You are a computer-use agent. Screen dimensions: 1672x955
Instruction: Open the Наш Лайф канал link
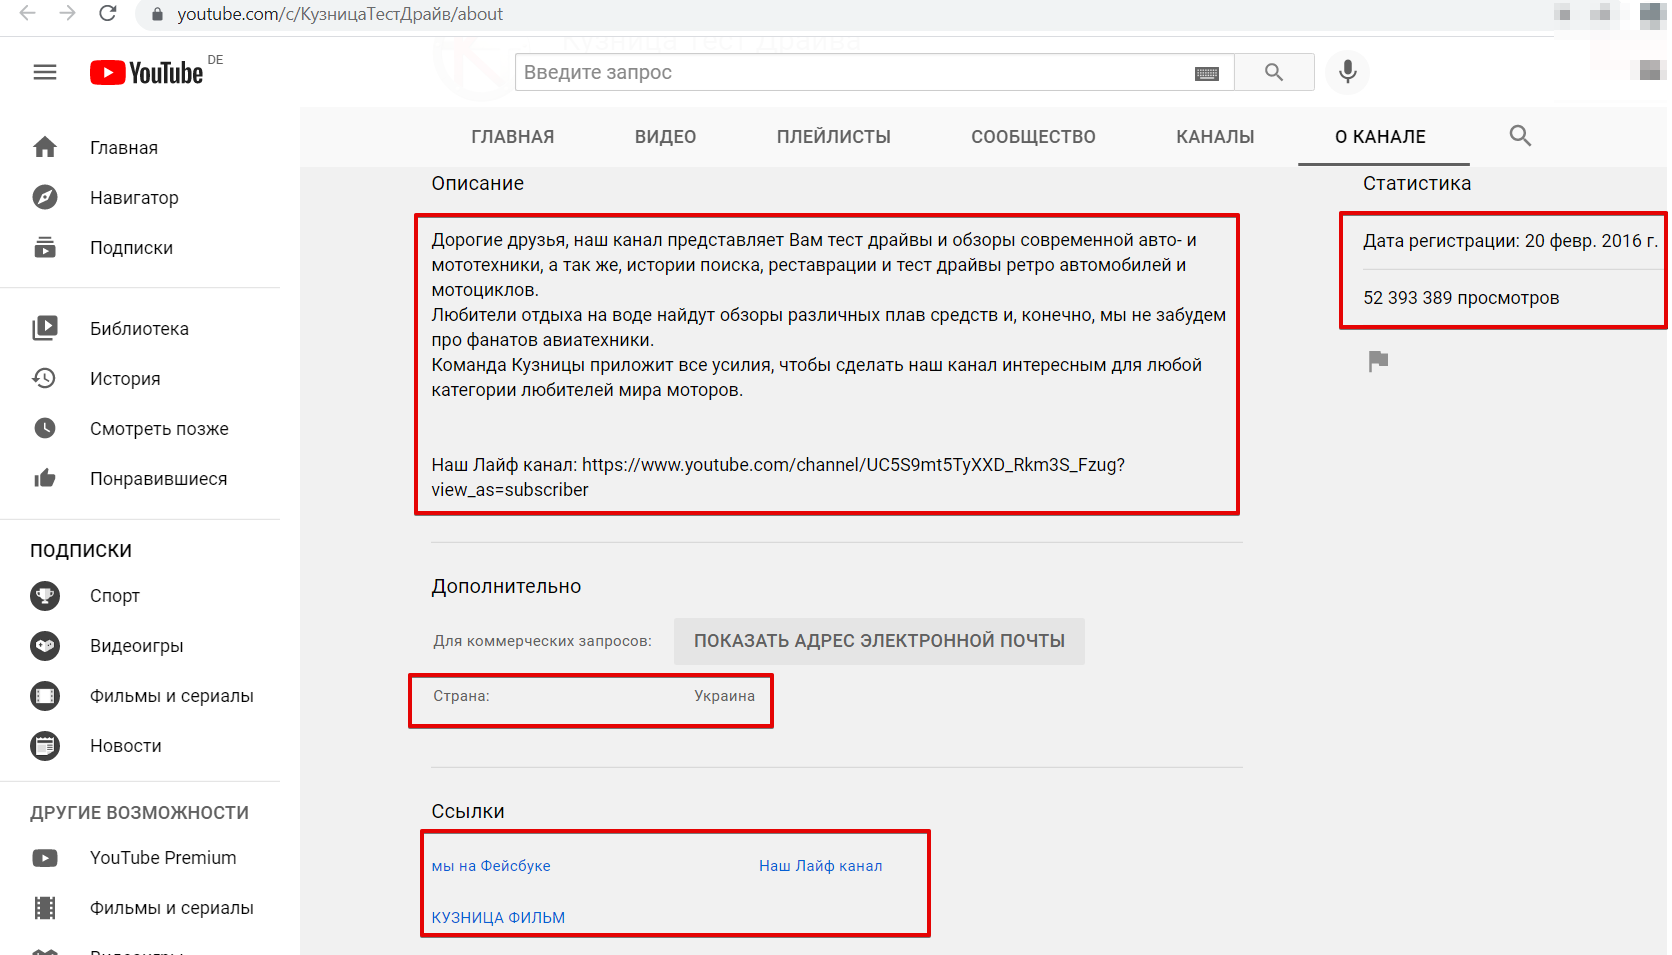tap(821, 866)
